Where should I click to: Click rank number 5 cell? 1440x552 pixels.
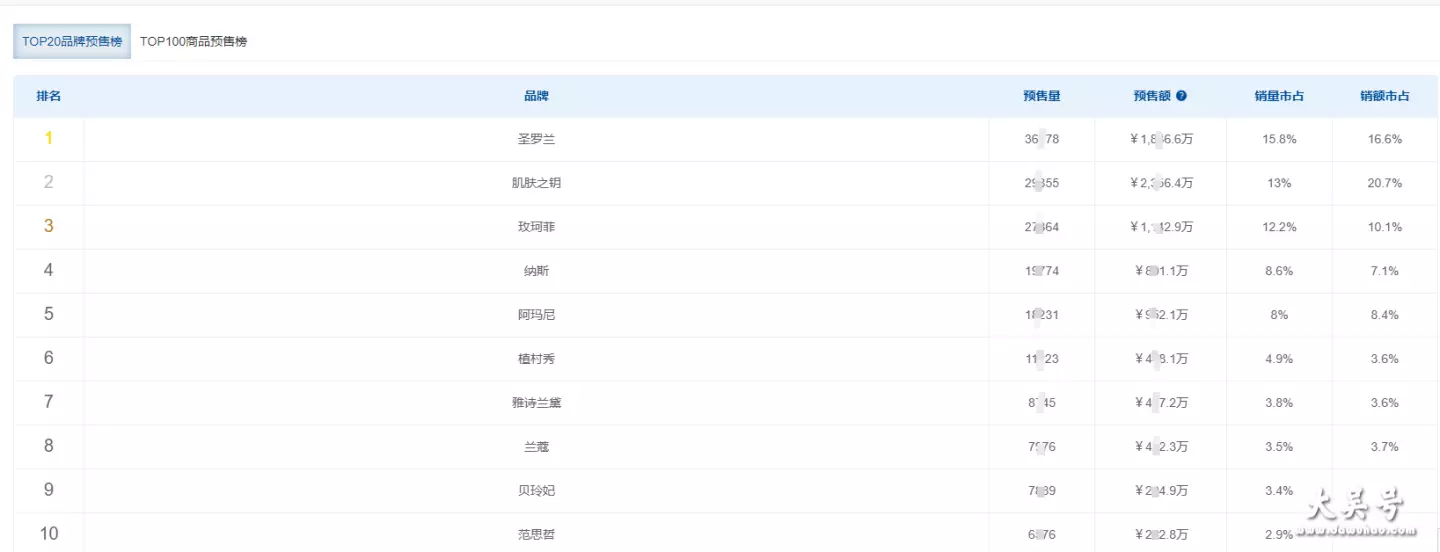pyautogui.click(x=49, y=315)
